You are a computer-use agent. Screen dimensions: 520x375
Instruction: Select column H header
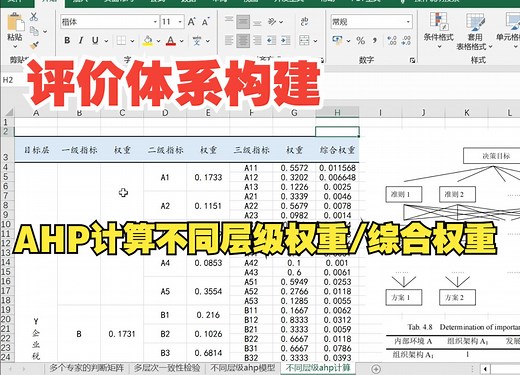pos(337,113)
